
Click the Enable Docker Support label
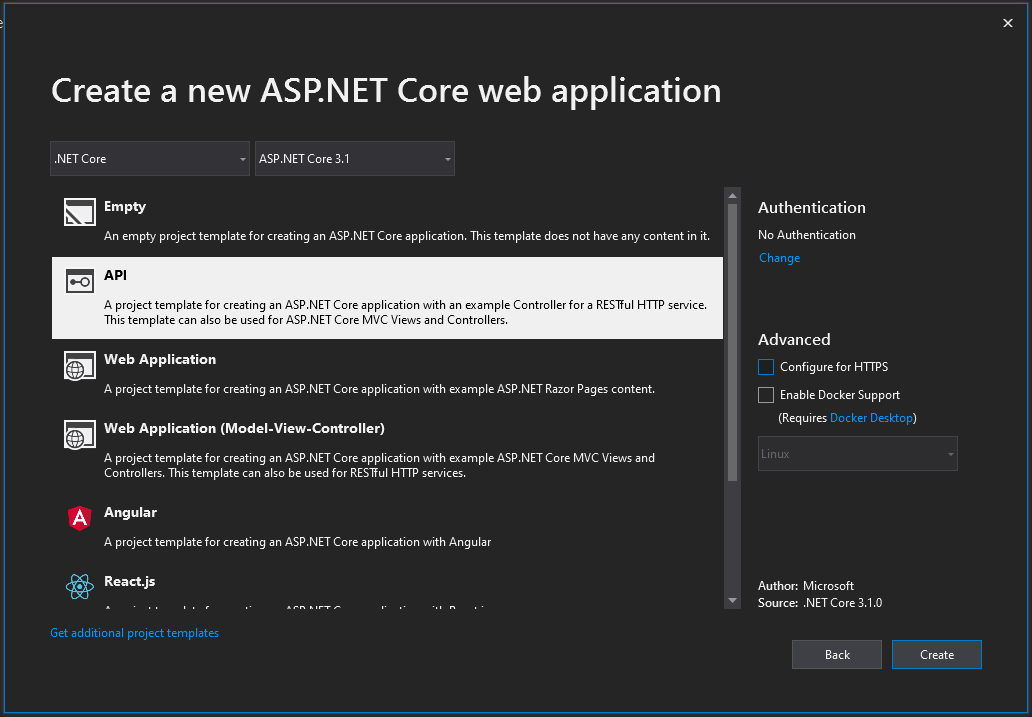[x=840, y=395]
